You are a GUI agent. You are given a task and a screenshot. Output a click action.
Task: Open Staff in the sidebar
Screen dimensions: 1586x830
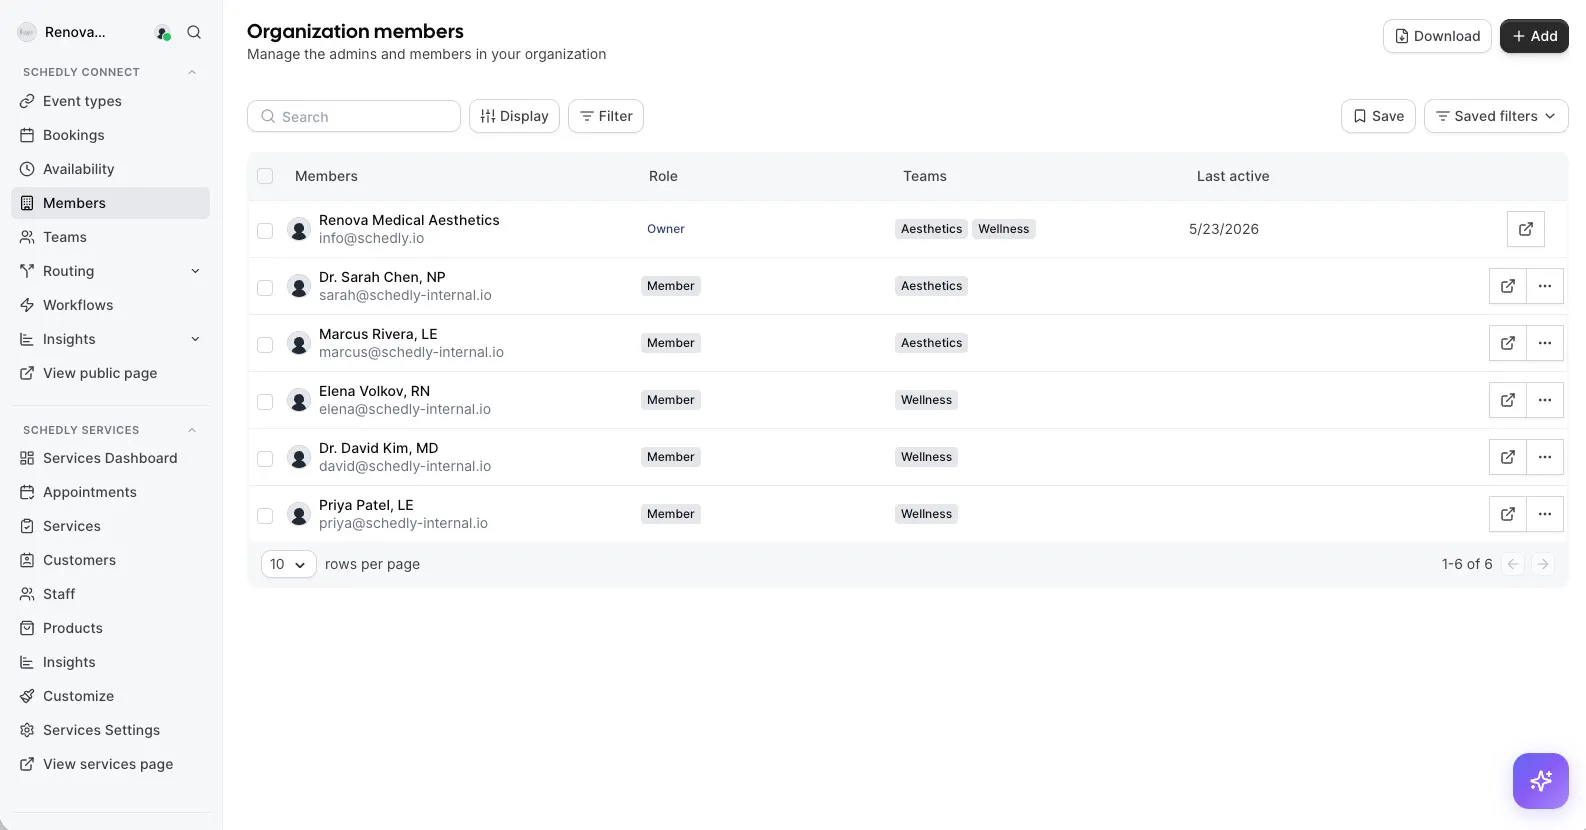(110, 594)
